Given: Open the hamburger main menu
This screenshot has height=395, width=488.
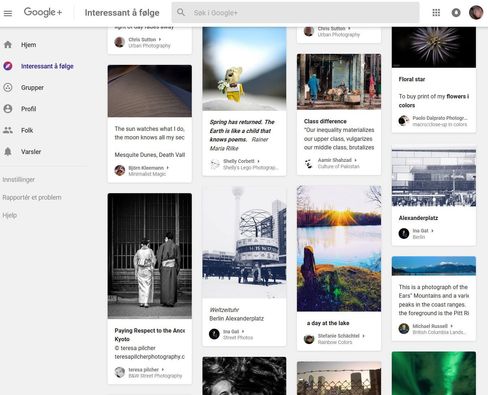Looking at the screenshot, I should click(8, 13).
